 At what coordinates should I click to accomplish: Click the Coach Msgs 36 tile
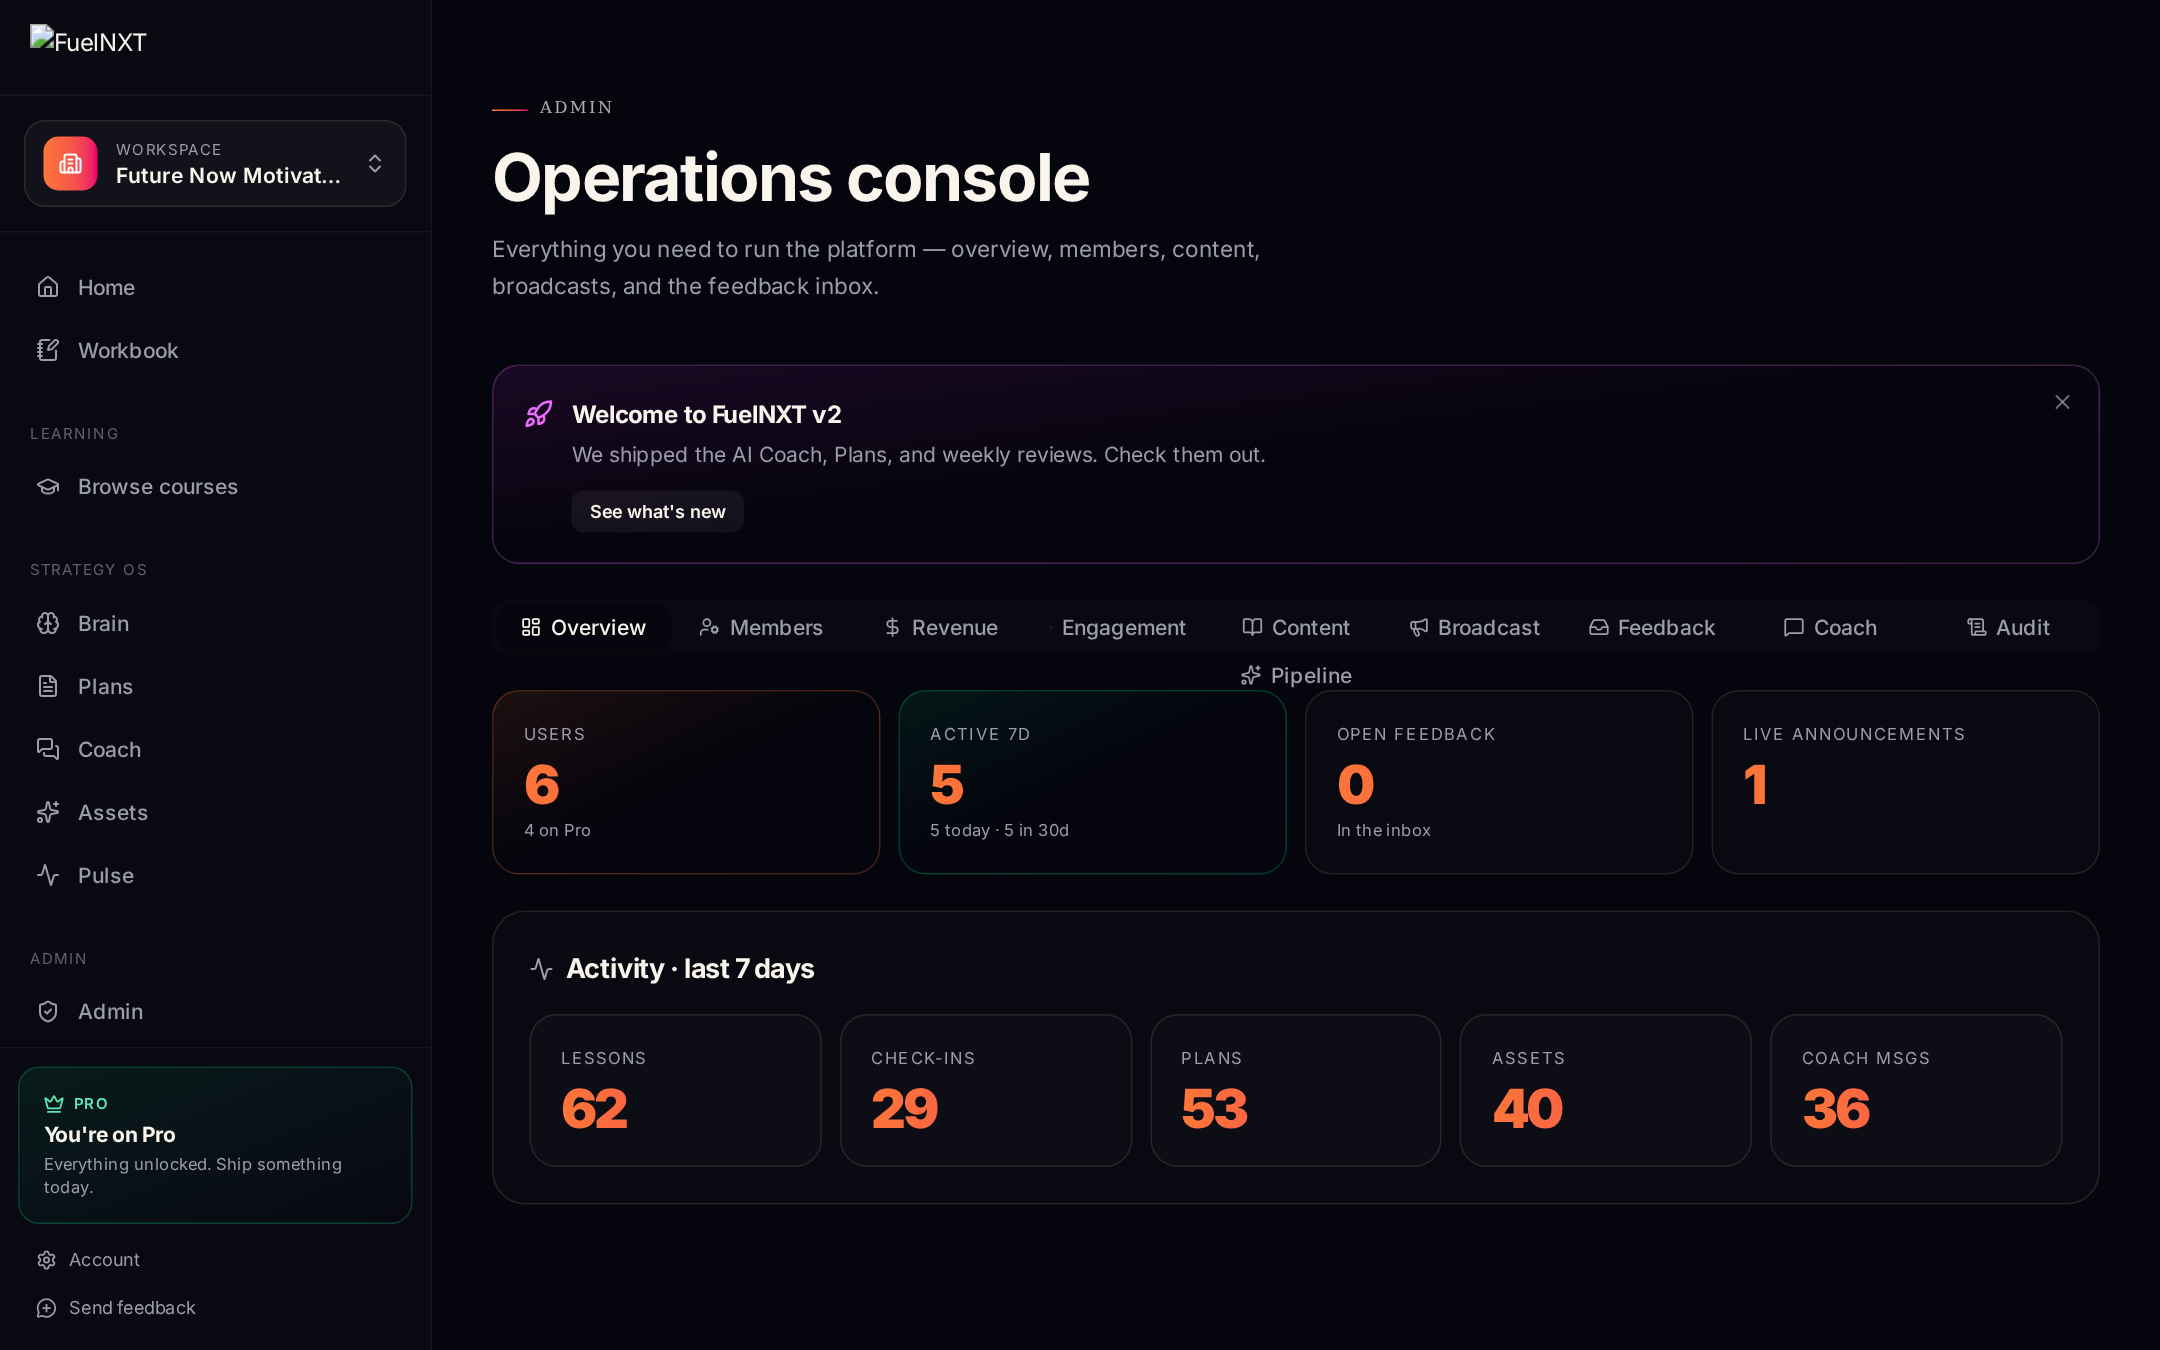[x=1916, y=1090]
